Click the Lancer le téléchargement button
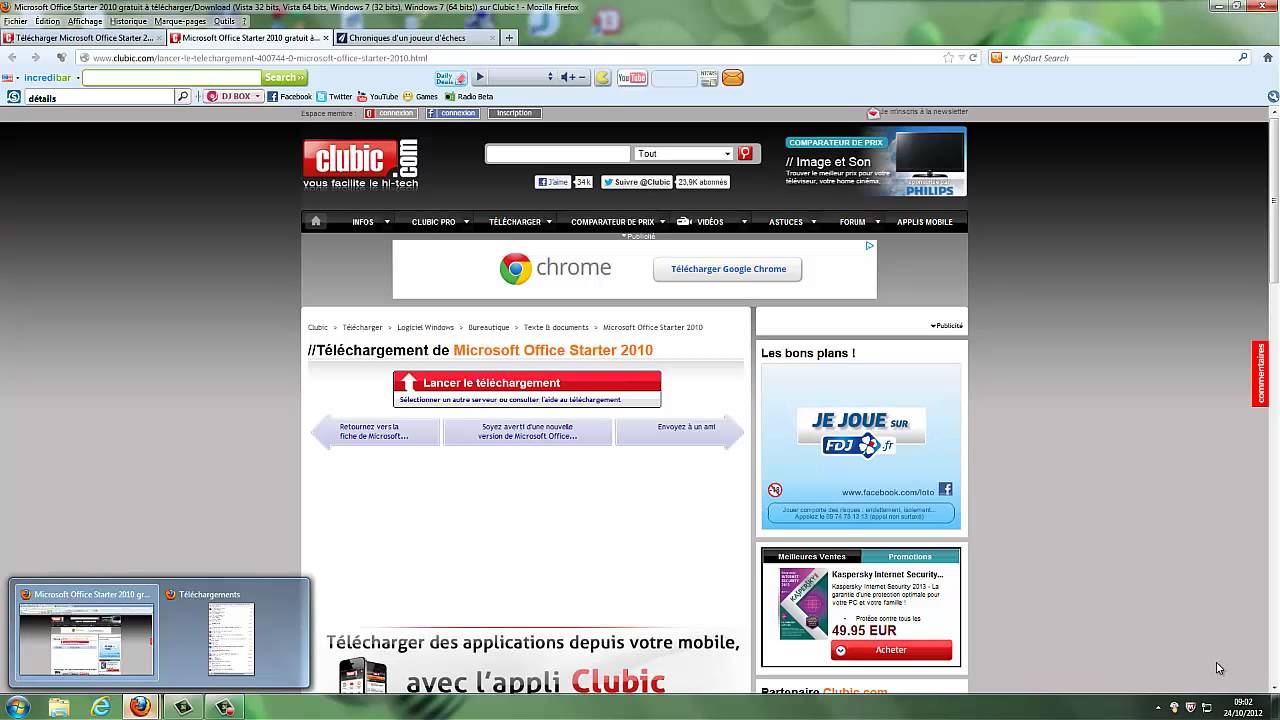 point(527,382)
